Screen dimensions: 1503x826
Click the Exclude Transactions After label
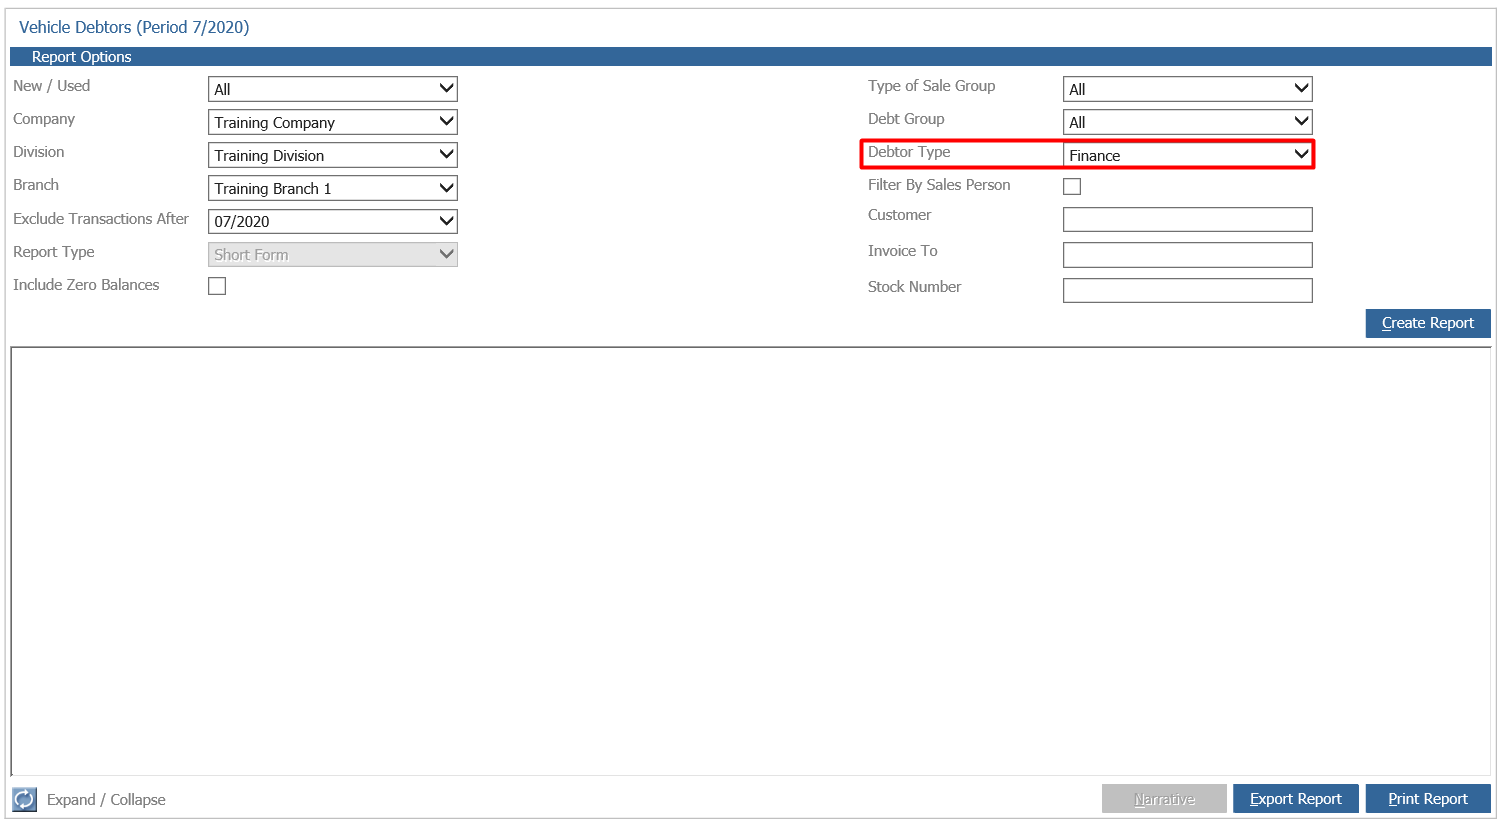point(101,219)
